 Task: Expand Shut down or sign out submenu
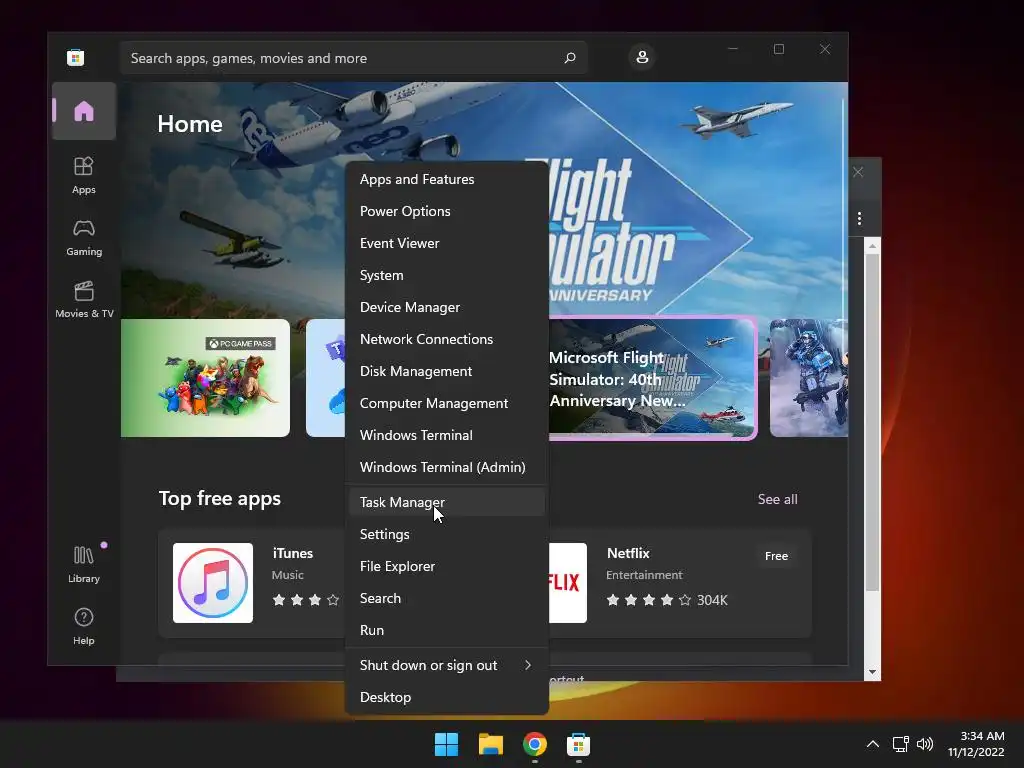[447, 665]
